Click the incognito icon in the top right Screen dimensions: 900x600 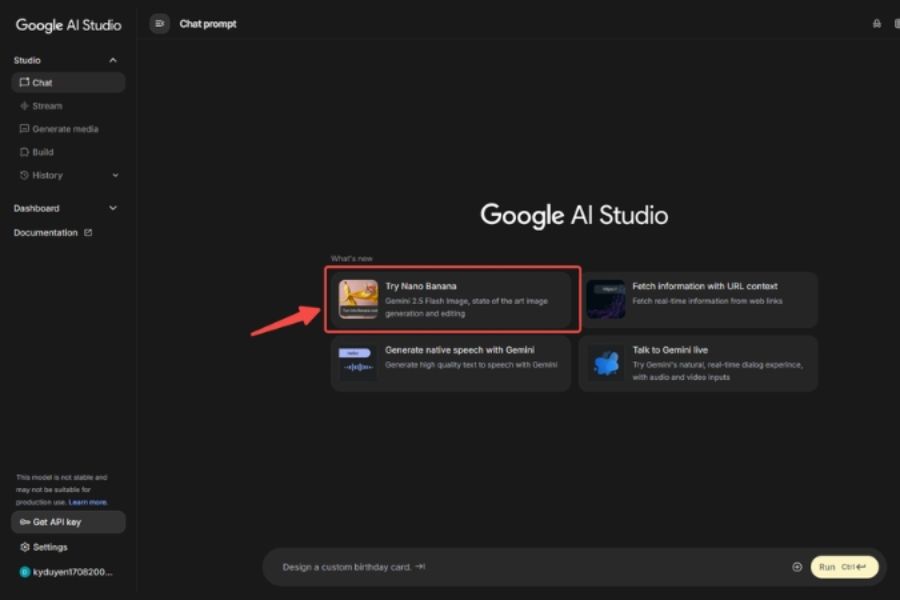tap(877, 24)
